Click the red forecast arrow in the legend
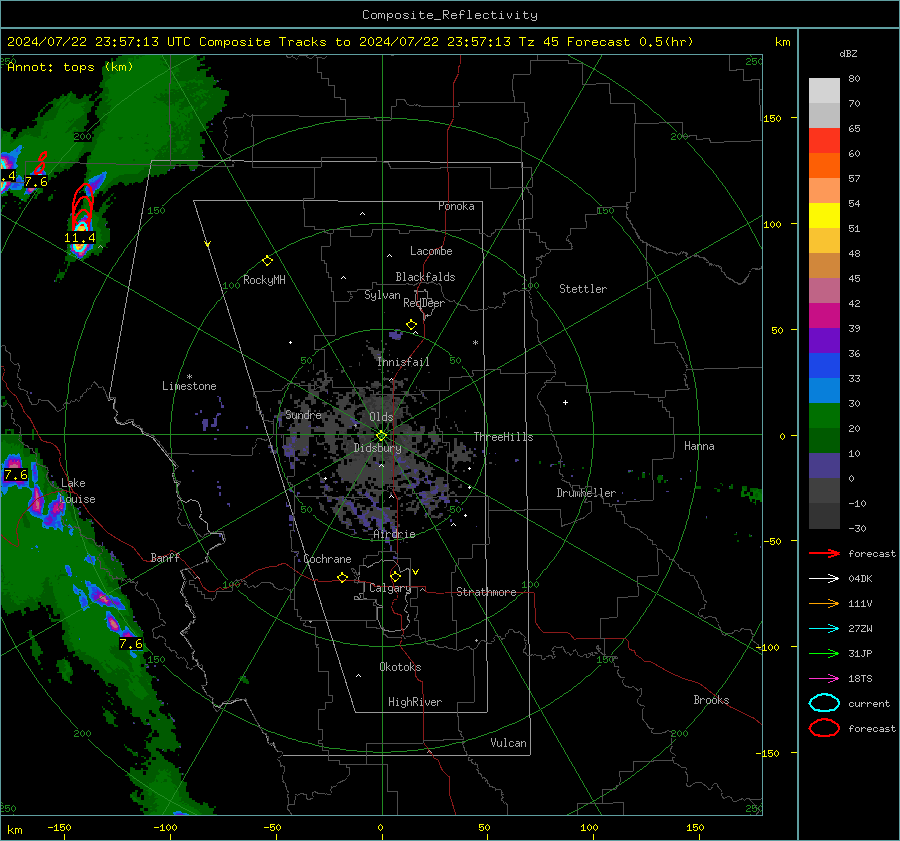 [824, 553]
